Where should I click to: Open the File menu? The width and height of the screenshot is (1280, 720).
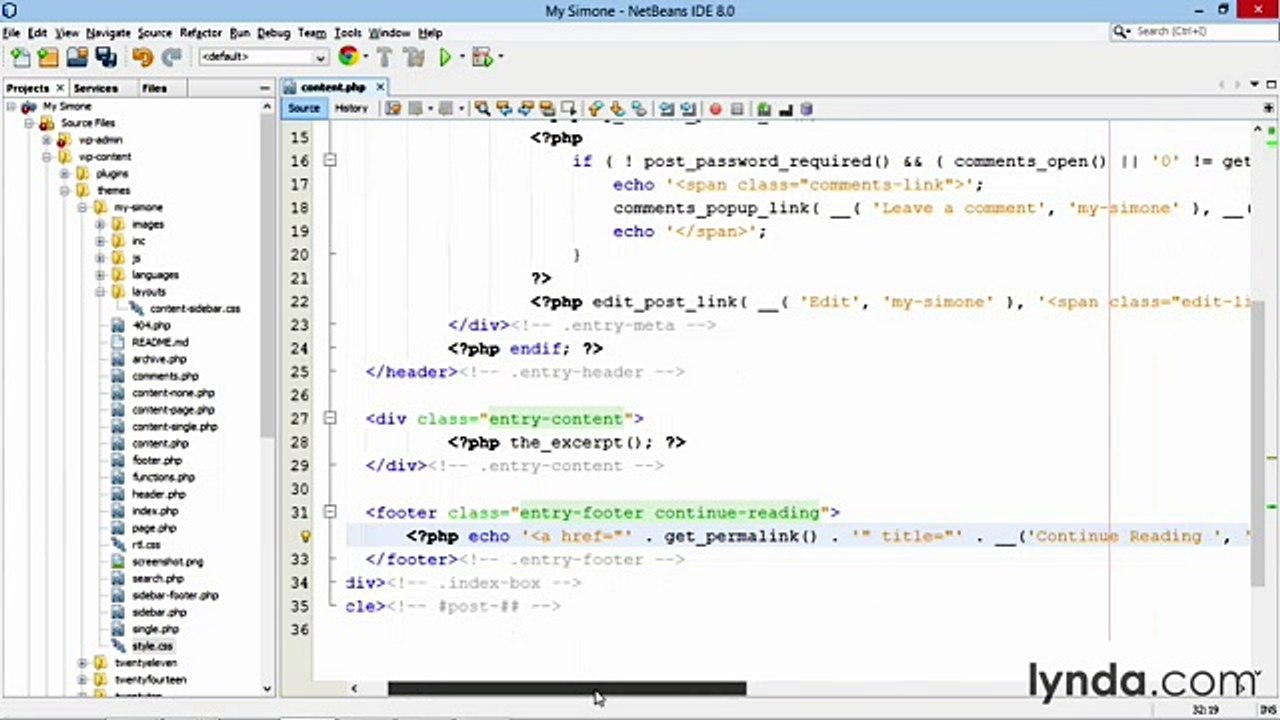[11, 33]
